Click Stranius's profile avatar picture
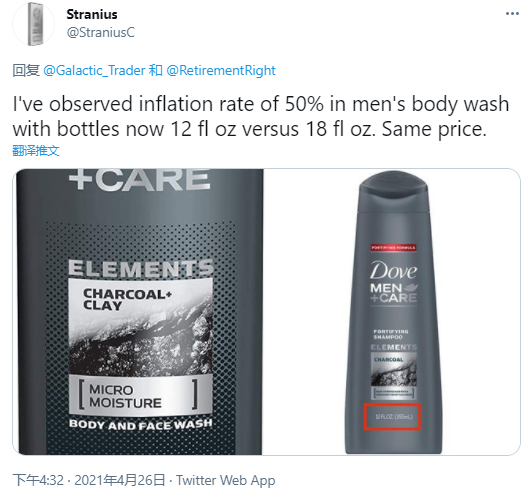 tap(34, 24)
